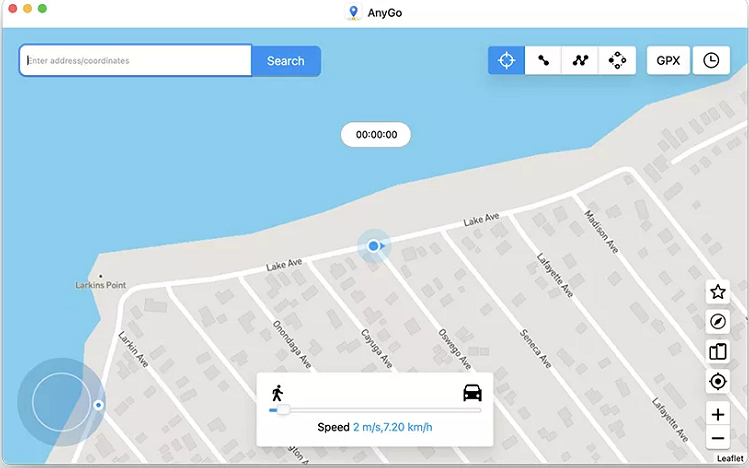Open the multi-device phone icon
749x468 pixels.
pos(718,352)
